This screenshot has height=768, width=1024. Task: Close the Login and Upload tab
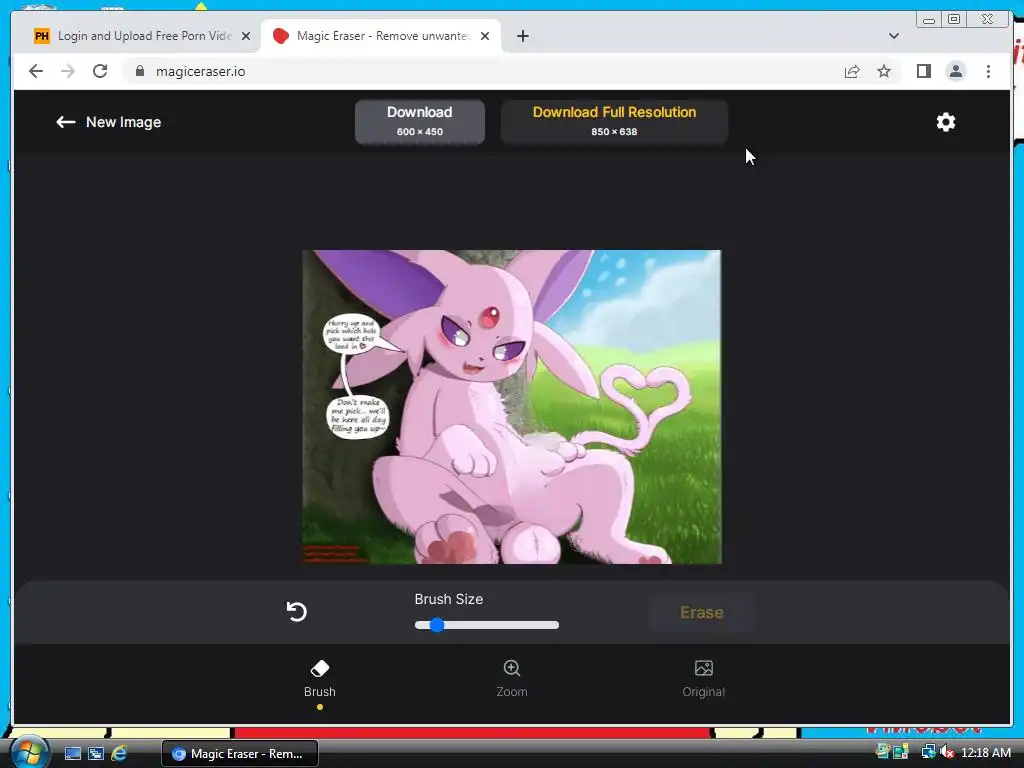(x=246, y=36)
